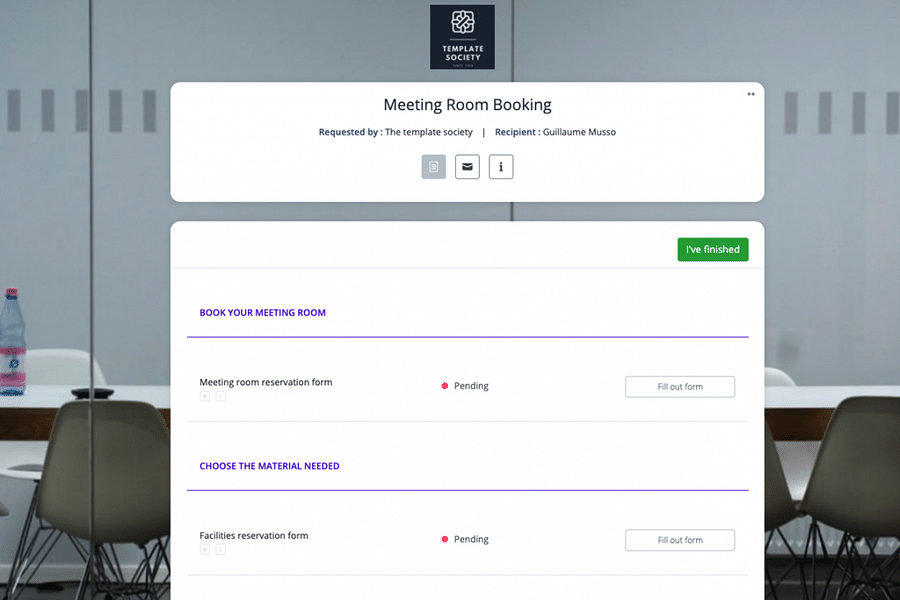The width and height of the screenshot is (900, 600).
Task: Click the Pending status of Meeting room reservation form
Action: pos(470,385)
